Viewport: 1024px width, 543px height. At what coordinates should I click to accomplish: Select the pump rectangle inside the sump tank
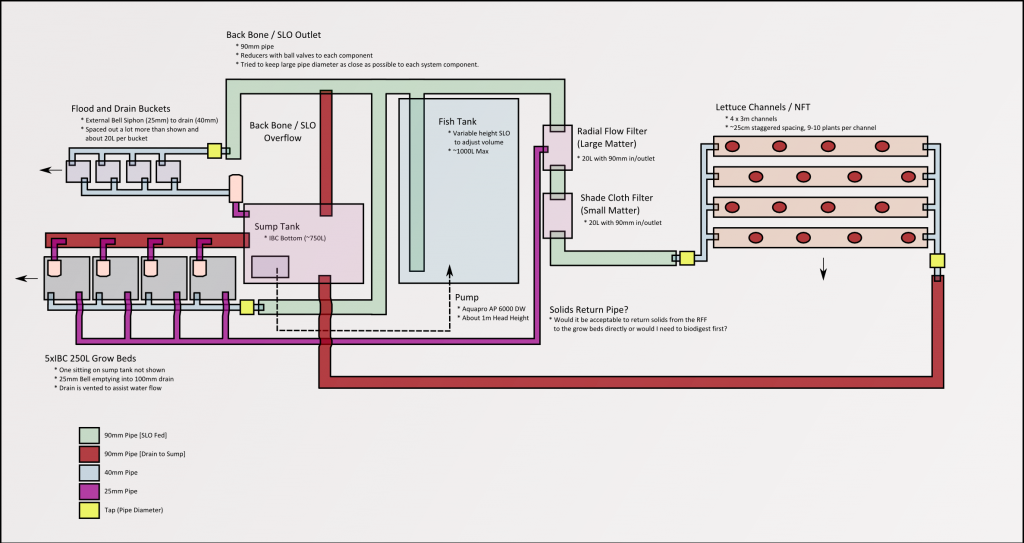pyautogui.click(x=269, y=267)
